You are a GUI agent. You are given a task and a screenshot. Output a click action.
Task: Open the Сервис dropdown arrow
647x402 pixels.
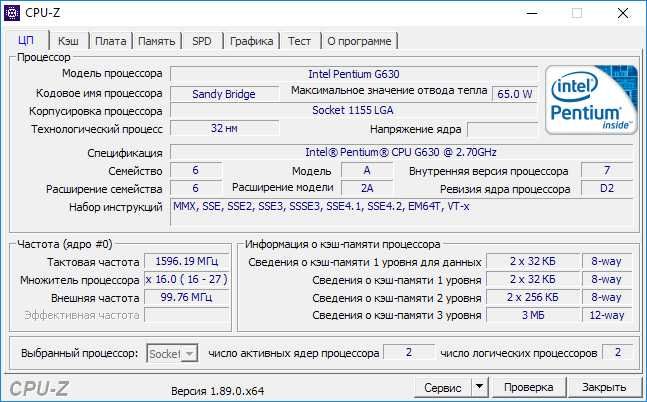[479, 388]
